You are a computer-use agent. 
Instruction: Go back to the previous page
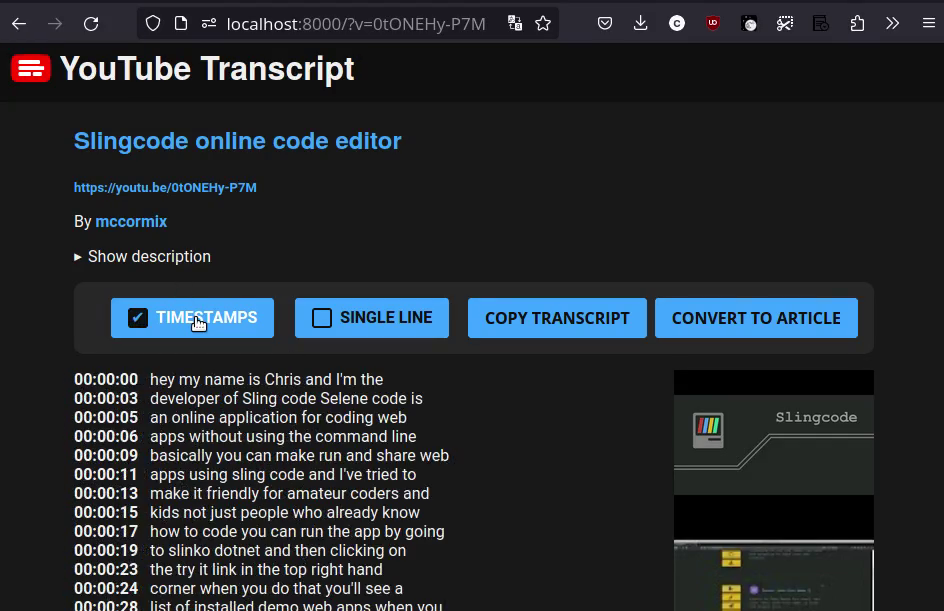19,23
